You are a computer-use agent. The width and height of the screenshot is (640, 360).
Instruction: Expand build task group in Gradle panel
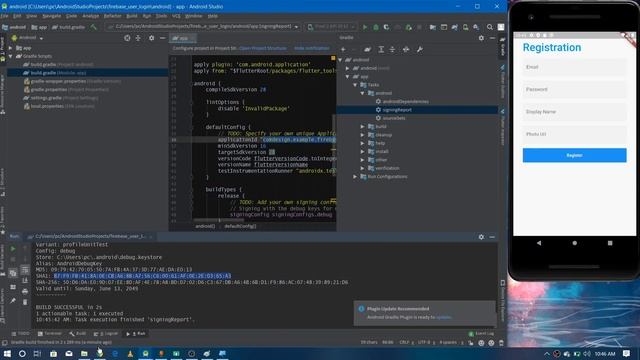(362, 127)
